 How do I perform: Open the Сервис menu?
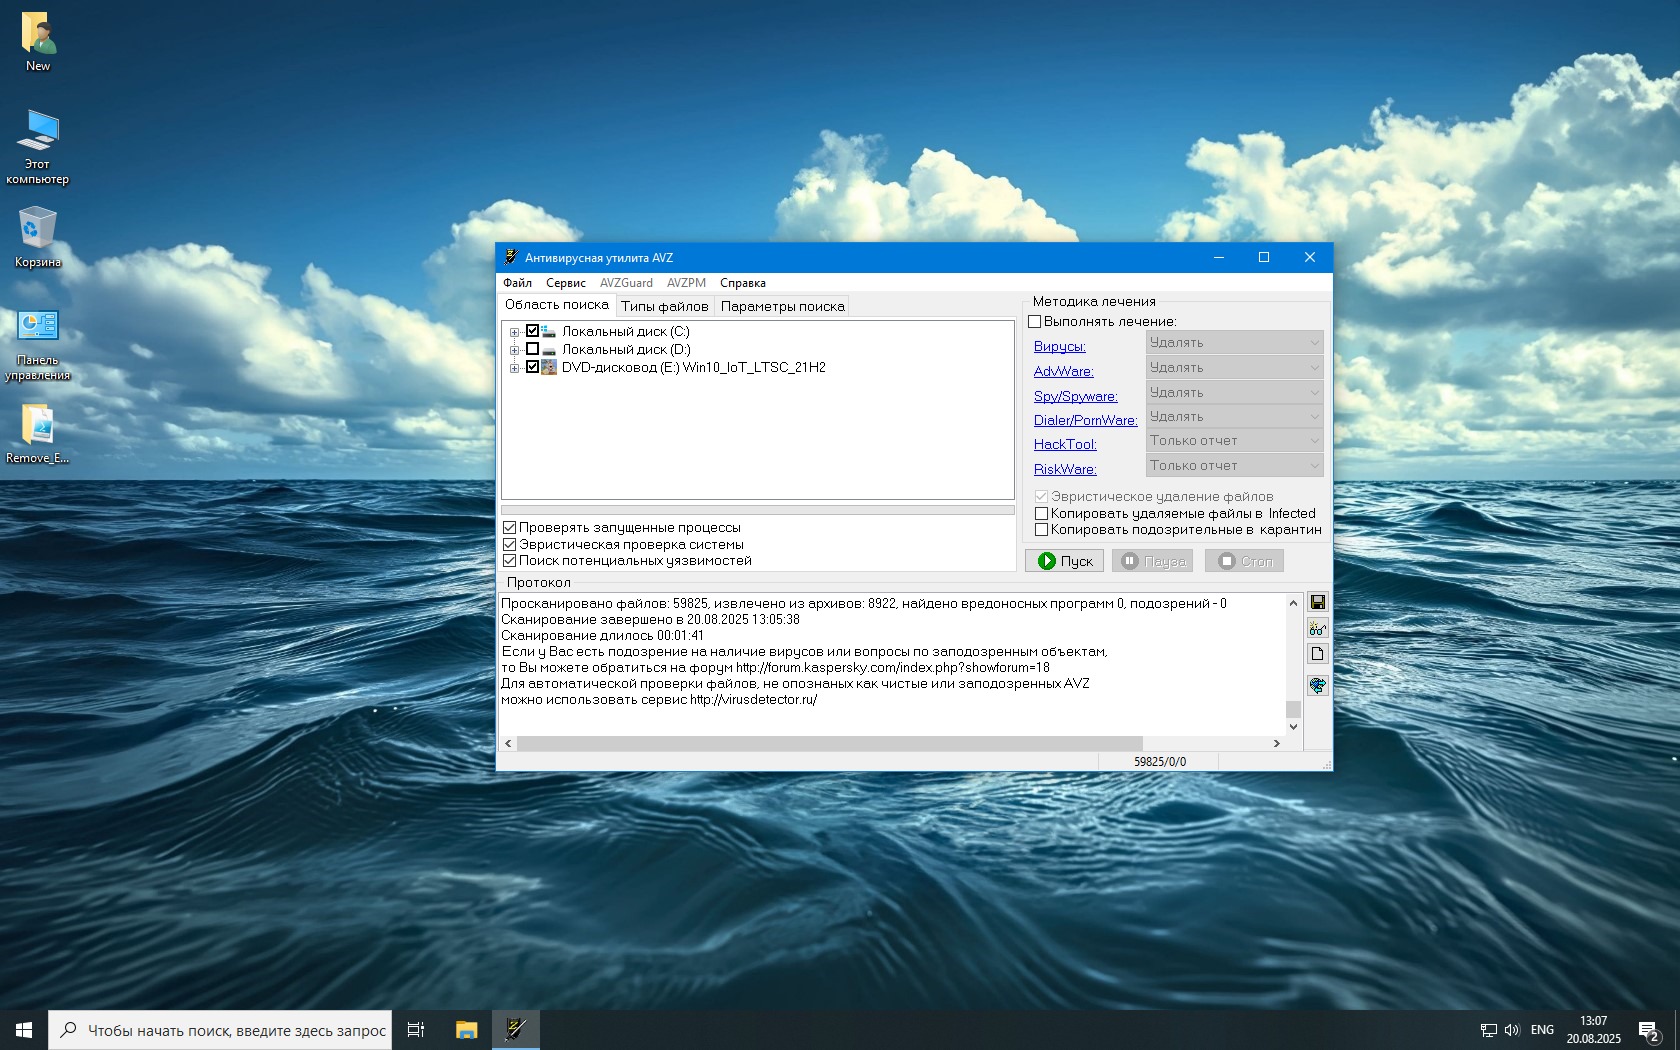pos(565,283)
